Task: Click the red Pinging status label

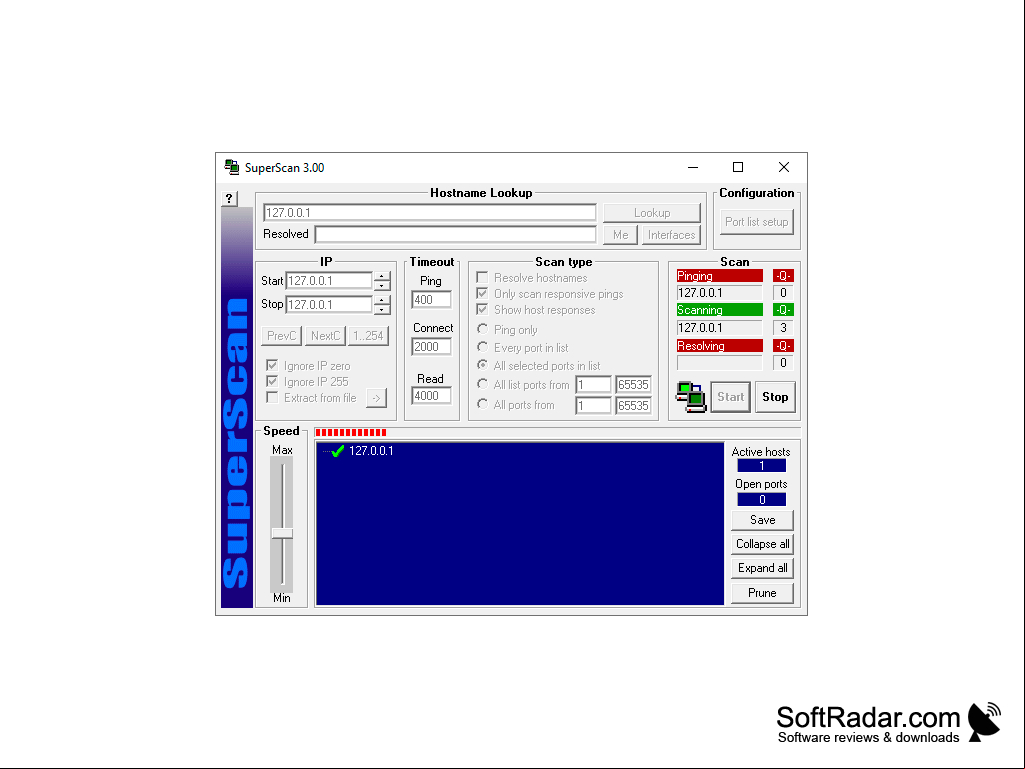Action: 720,276
